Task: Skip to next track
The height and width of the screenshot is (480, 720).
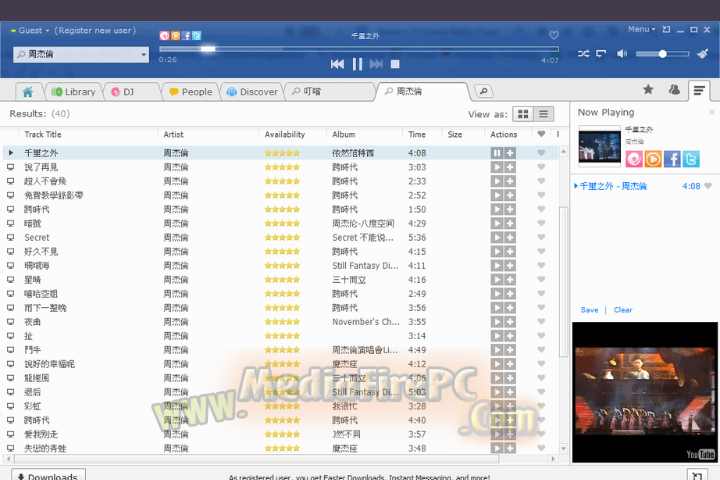Action: click(376, 64)
